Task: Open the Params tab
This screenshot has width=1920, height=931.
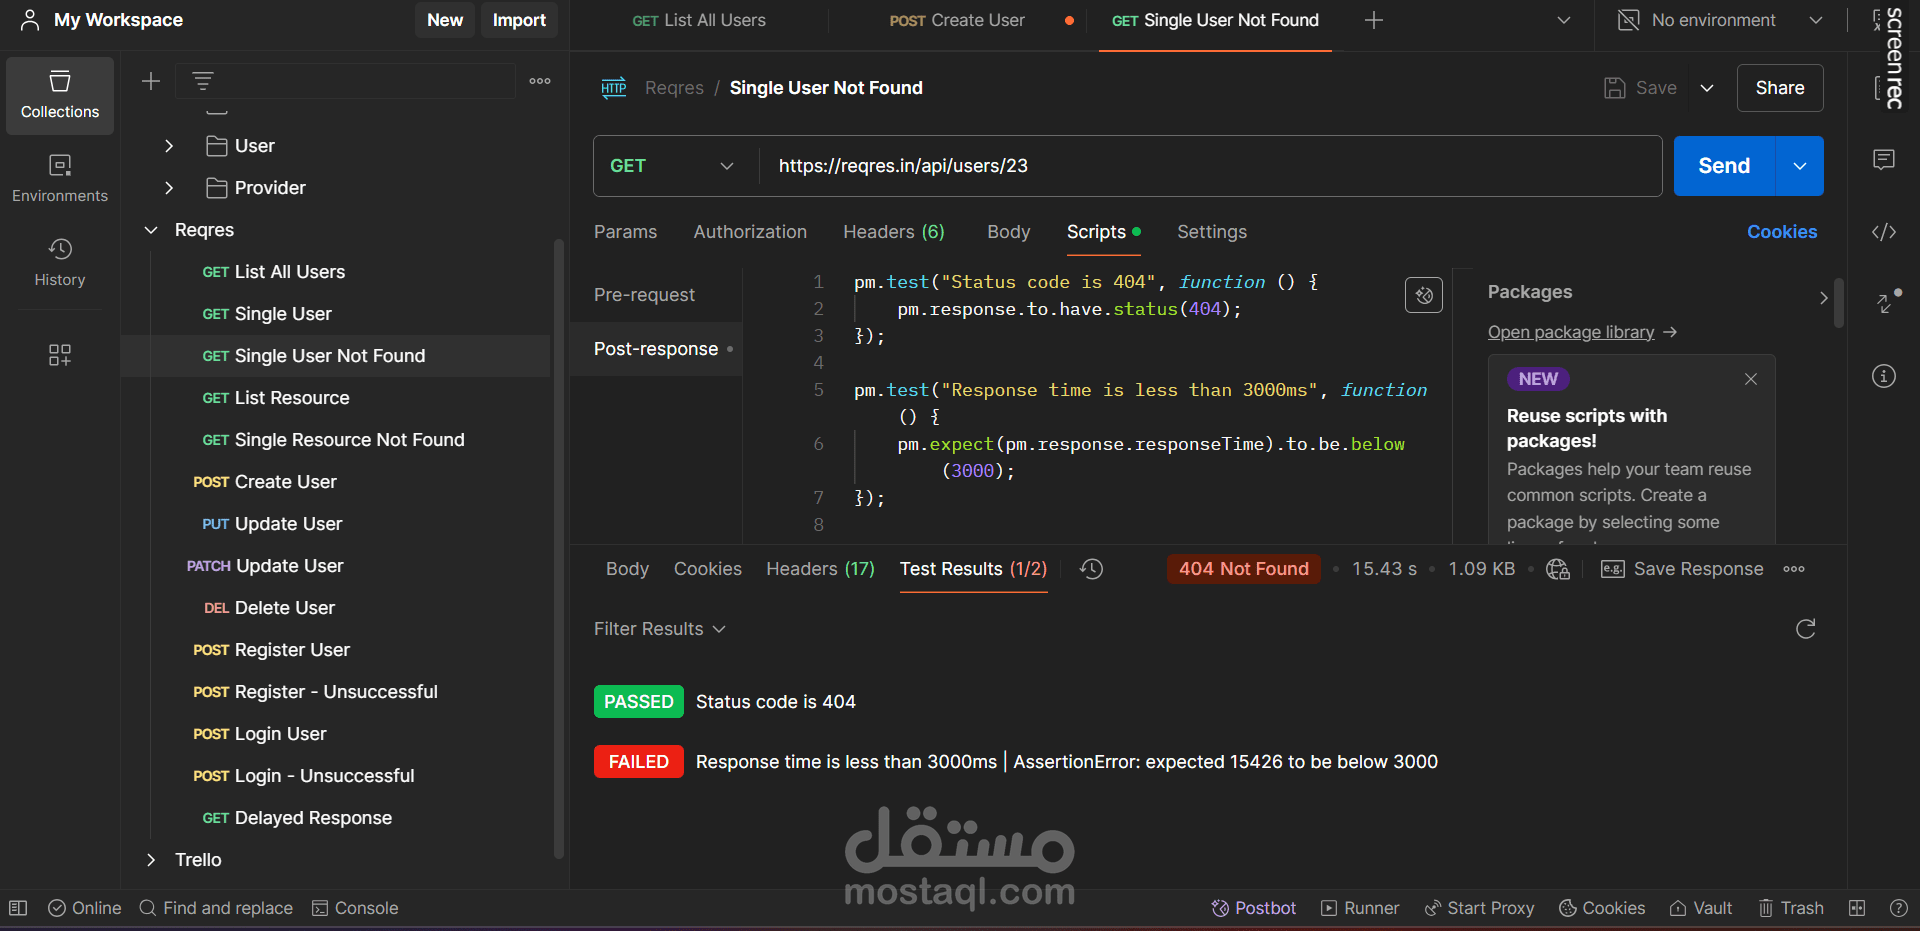Action: tap(625, 232)
